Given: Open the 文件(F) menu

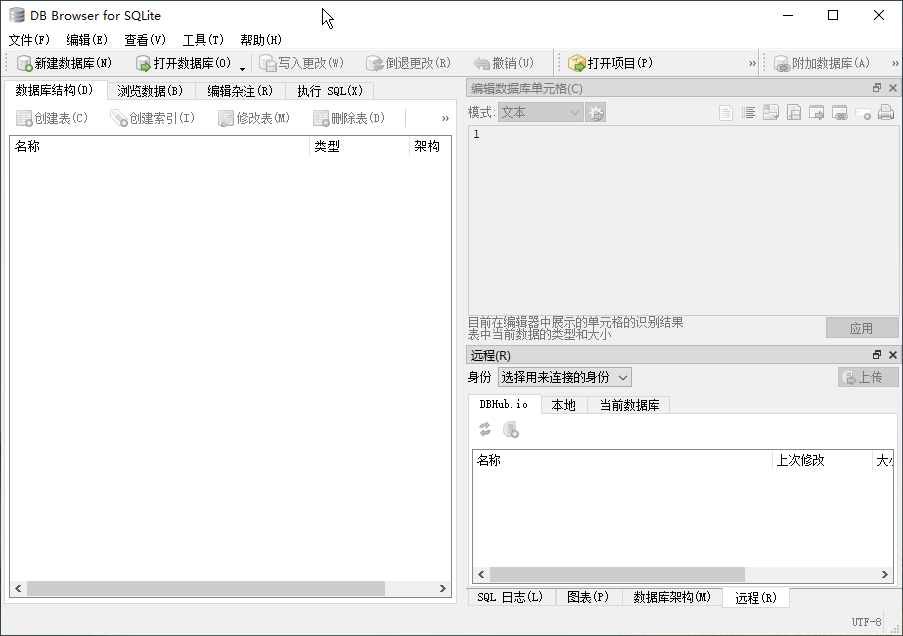Looking at the screenshot, I should click(x=29, y=40).
